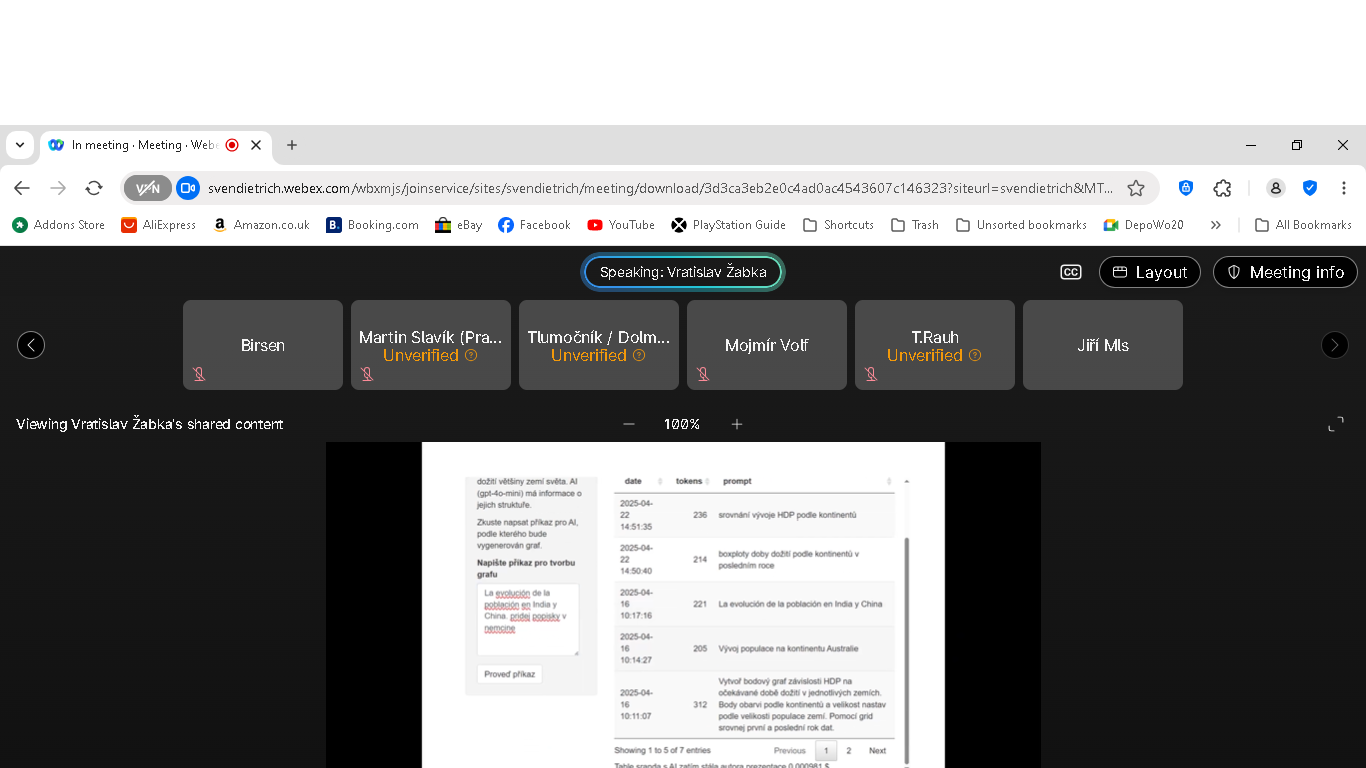Expand hidden bookmarks overflow chevron

1216,225
